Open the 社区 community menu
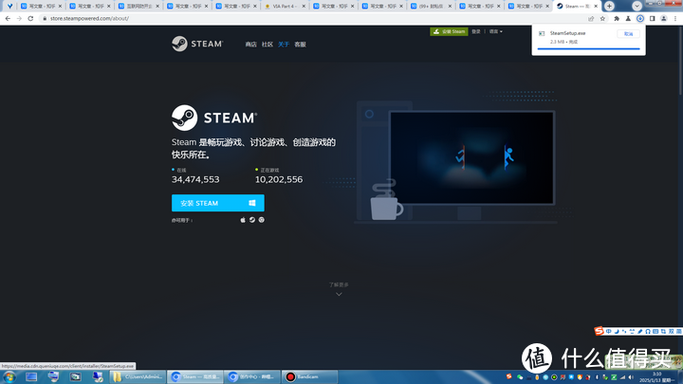Image resolution: width=683 pixels, height=384 pixels. coord(267,44)
